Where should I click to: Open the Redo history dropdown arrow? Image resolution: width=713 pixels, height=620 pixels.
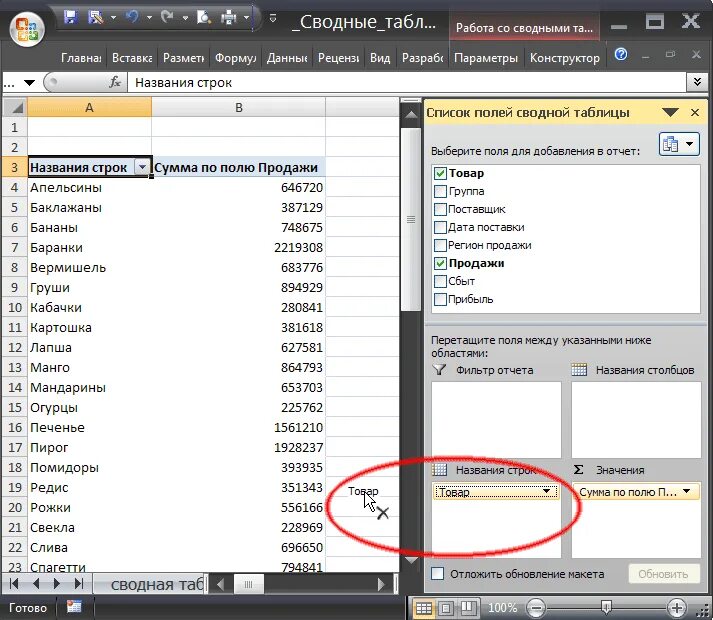pos(185,18)
